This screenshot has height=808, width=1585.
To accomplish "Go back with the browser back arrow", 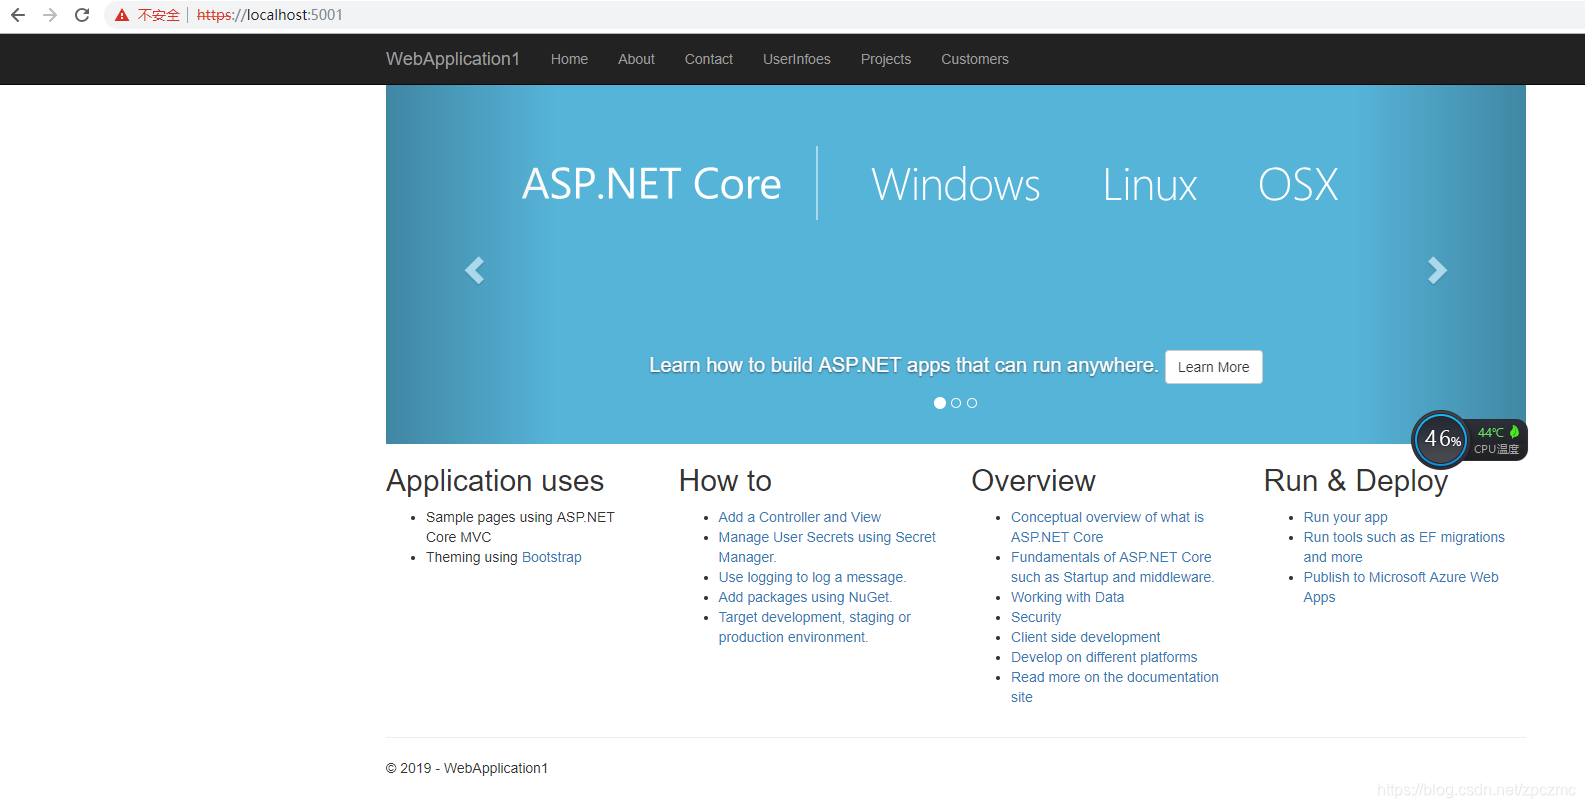I will click(18, 15).
